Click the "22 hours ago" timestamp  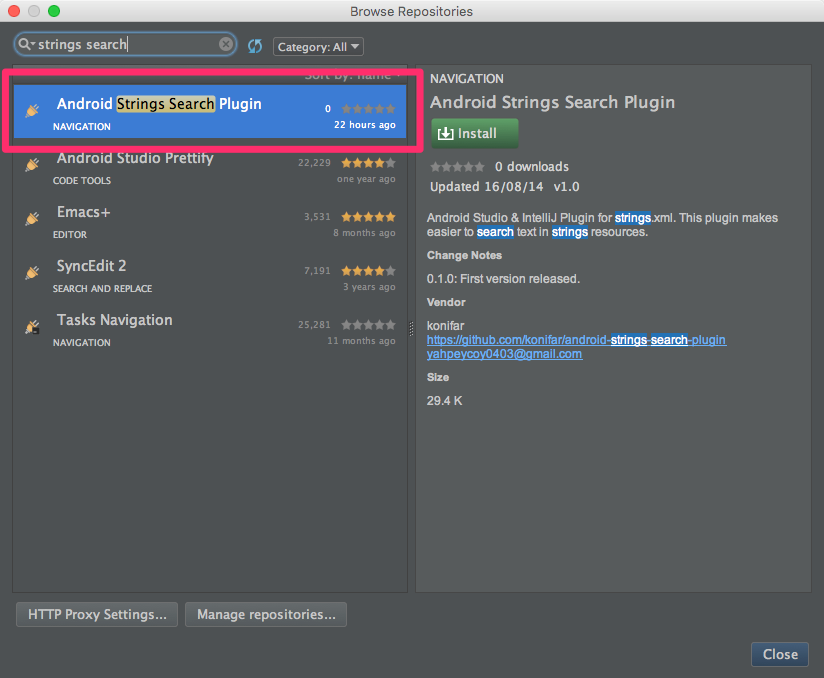click(x=365, y=125)
